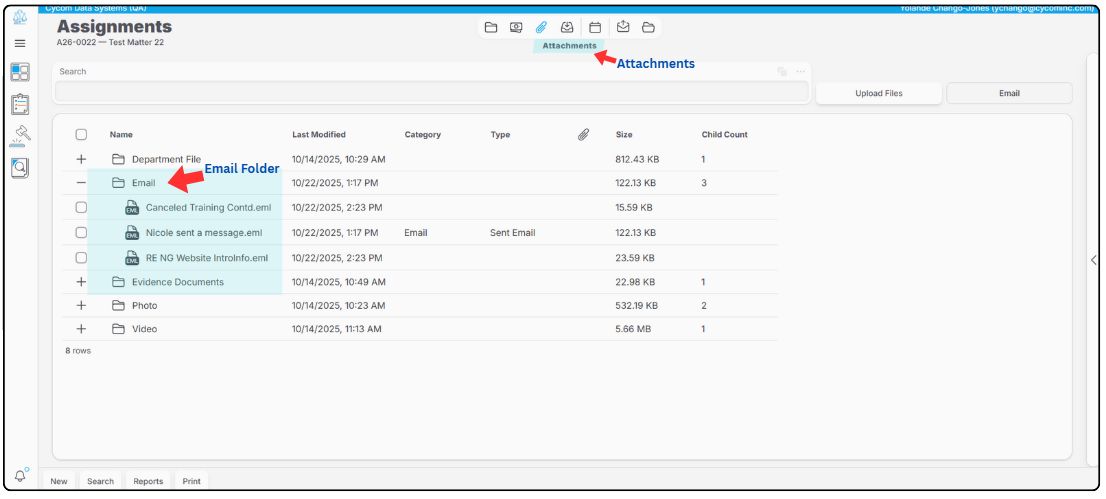Sort by the Name column header
This screenshot has height=499, width=1106.
tap(121, 134)
